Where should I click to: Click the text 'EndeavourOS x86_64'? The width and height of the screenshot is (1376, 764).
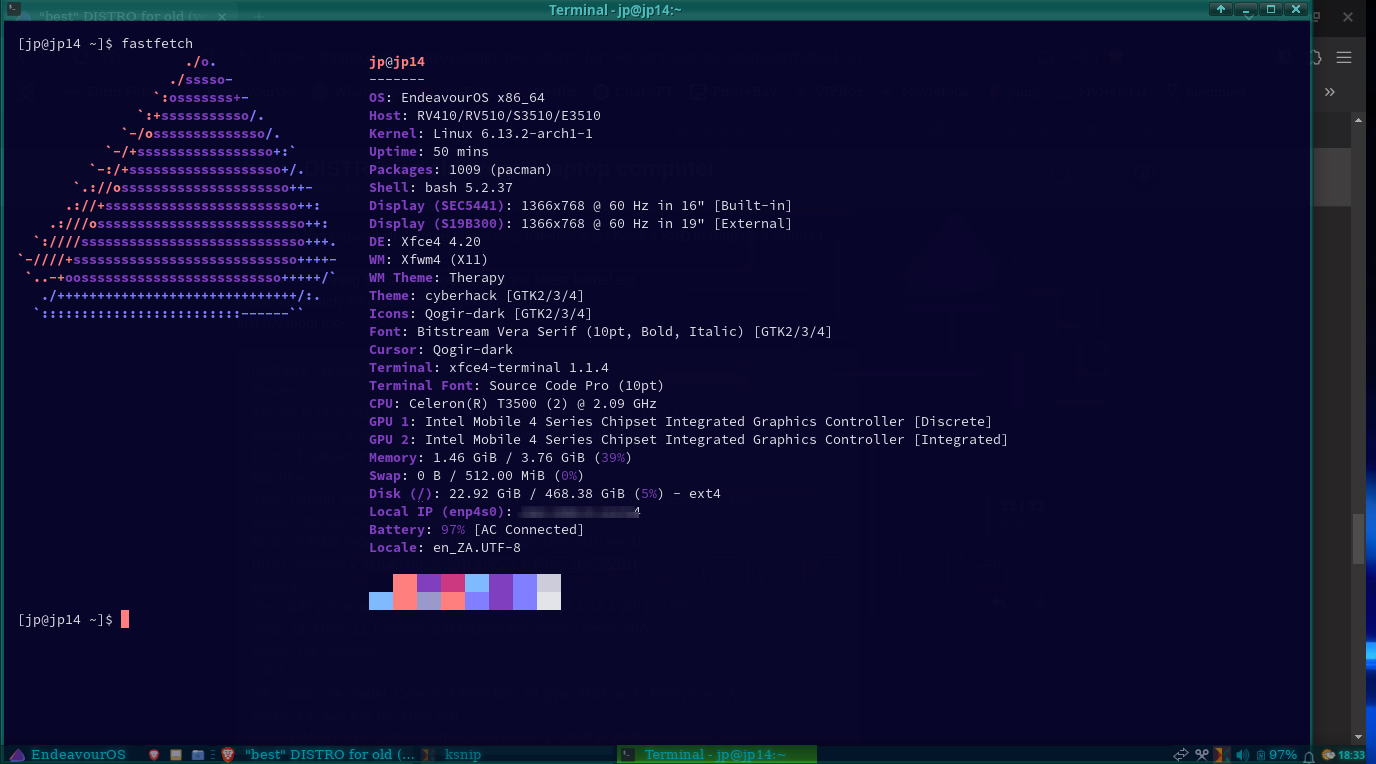[x=473, y=98]
